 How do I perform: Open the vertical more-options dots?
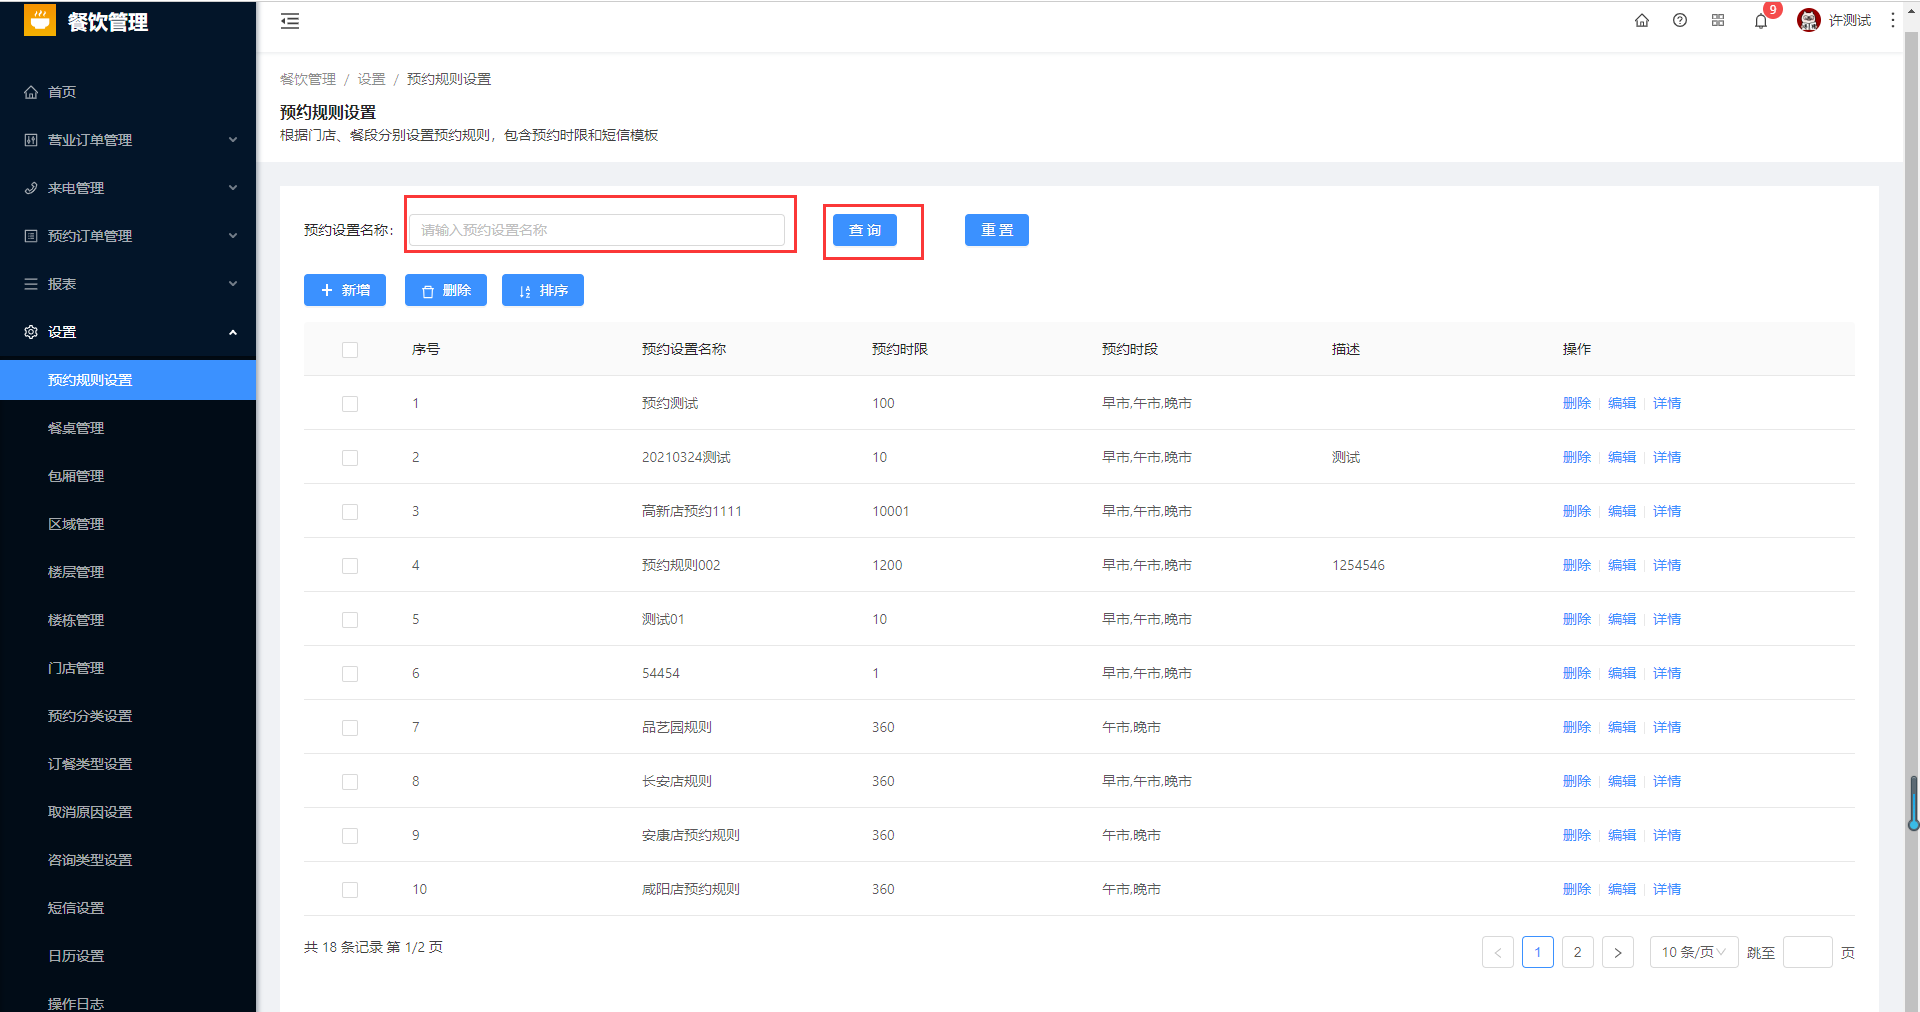point(1893,20)
